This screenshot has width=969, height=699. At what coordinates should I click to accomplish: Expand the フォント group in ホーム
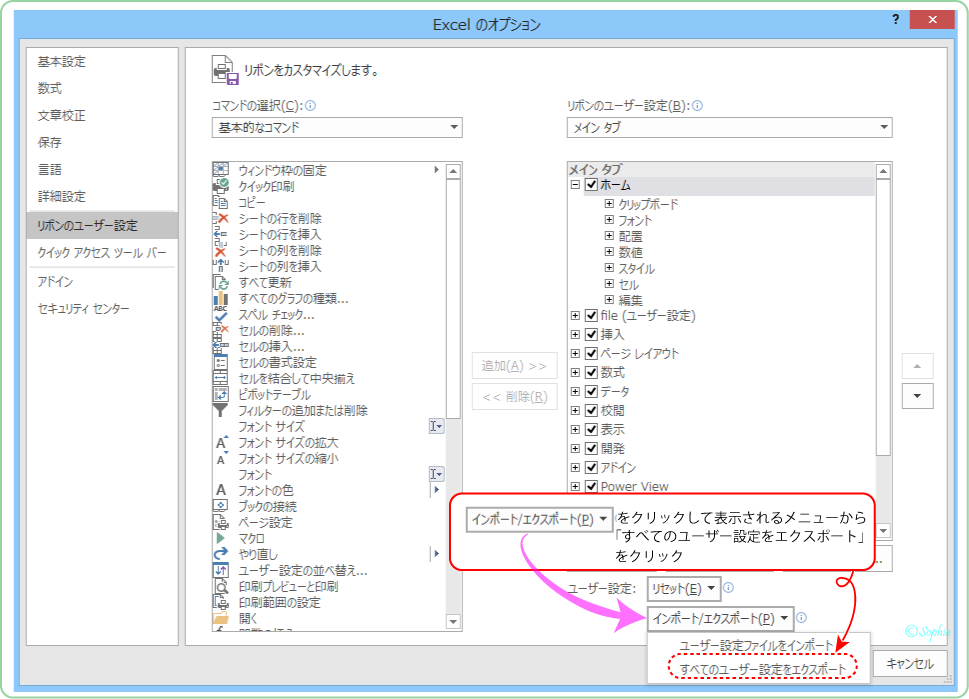pyautogui.click(x=609, y=219)
